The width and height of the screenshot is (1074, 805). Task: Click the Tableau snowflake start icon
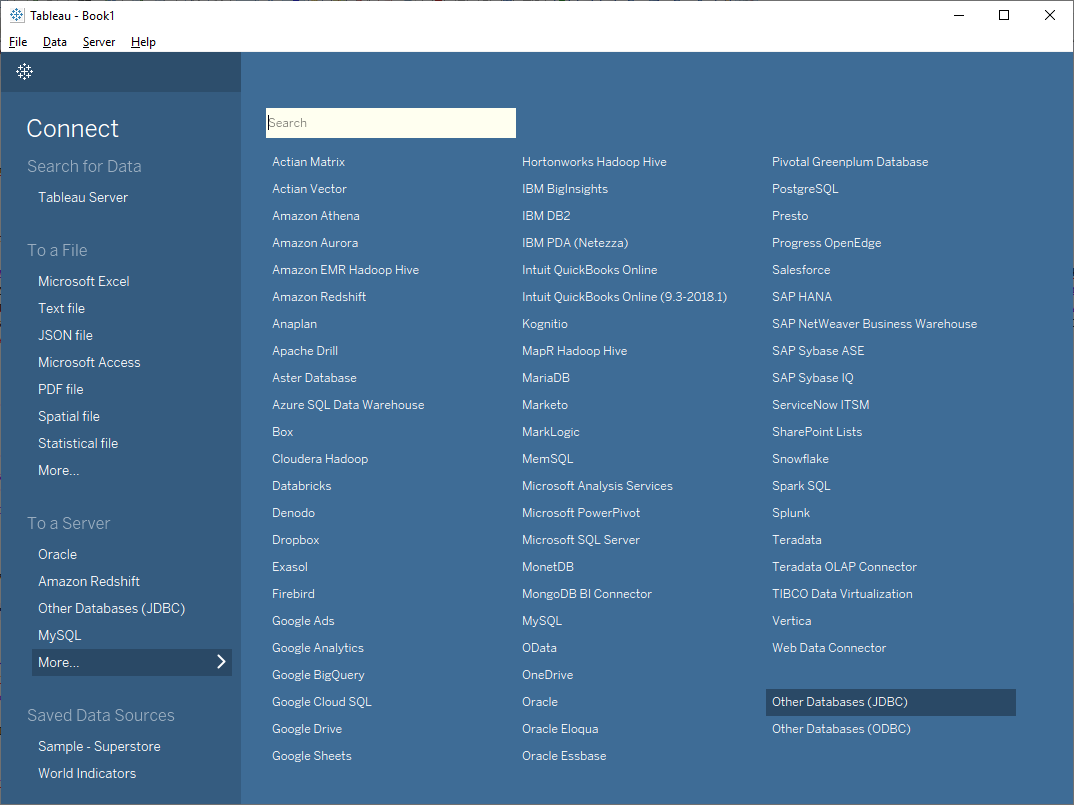tap(25, 71)
